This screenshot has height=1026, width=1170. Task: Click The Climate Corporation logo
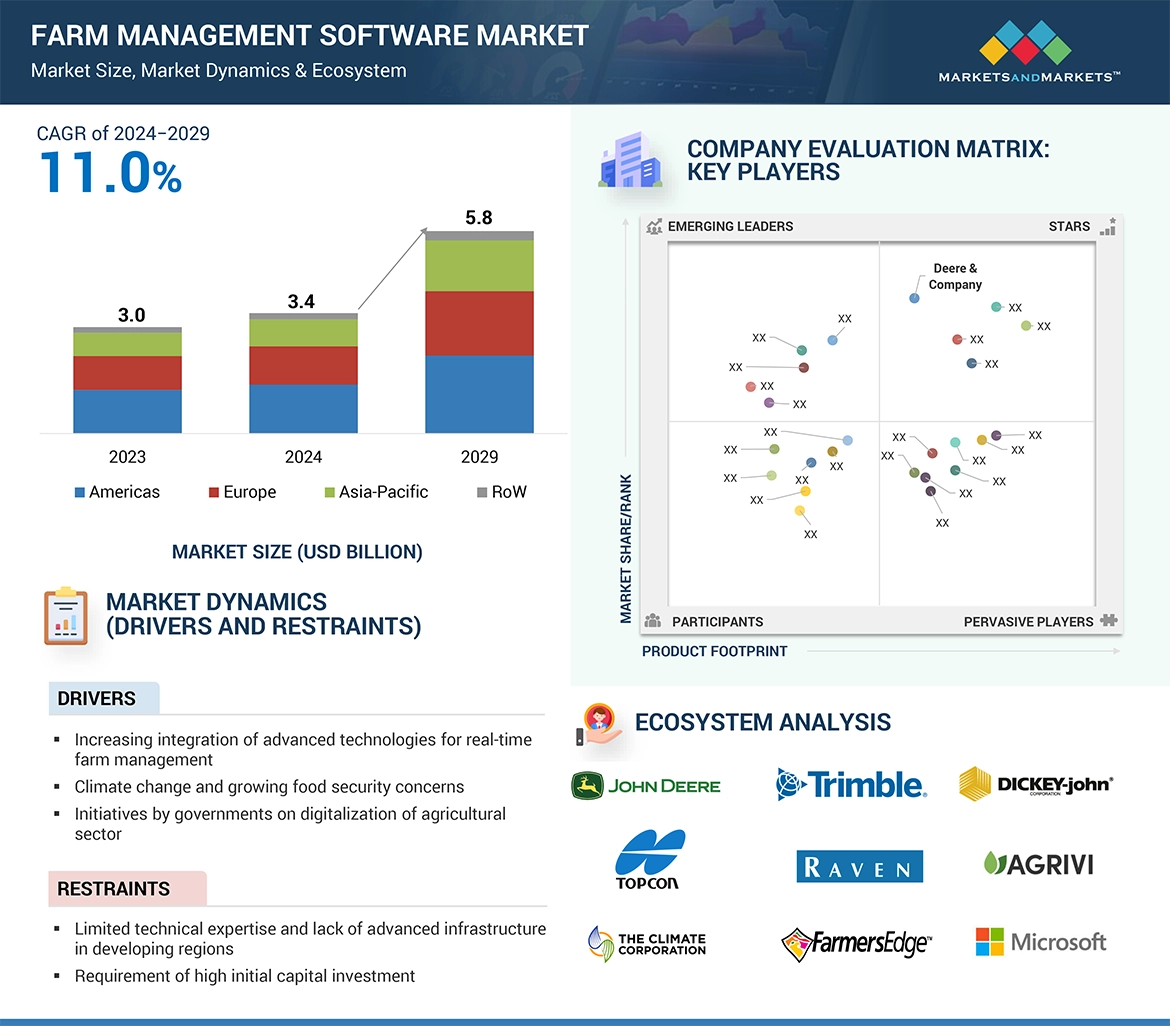647,942
